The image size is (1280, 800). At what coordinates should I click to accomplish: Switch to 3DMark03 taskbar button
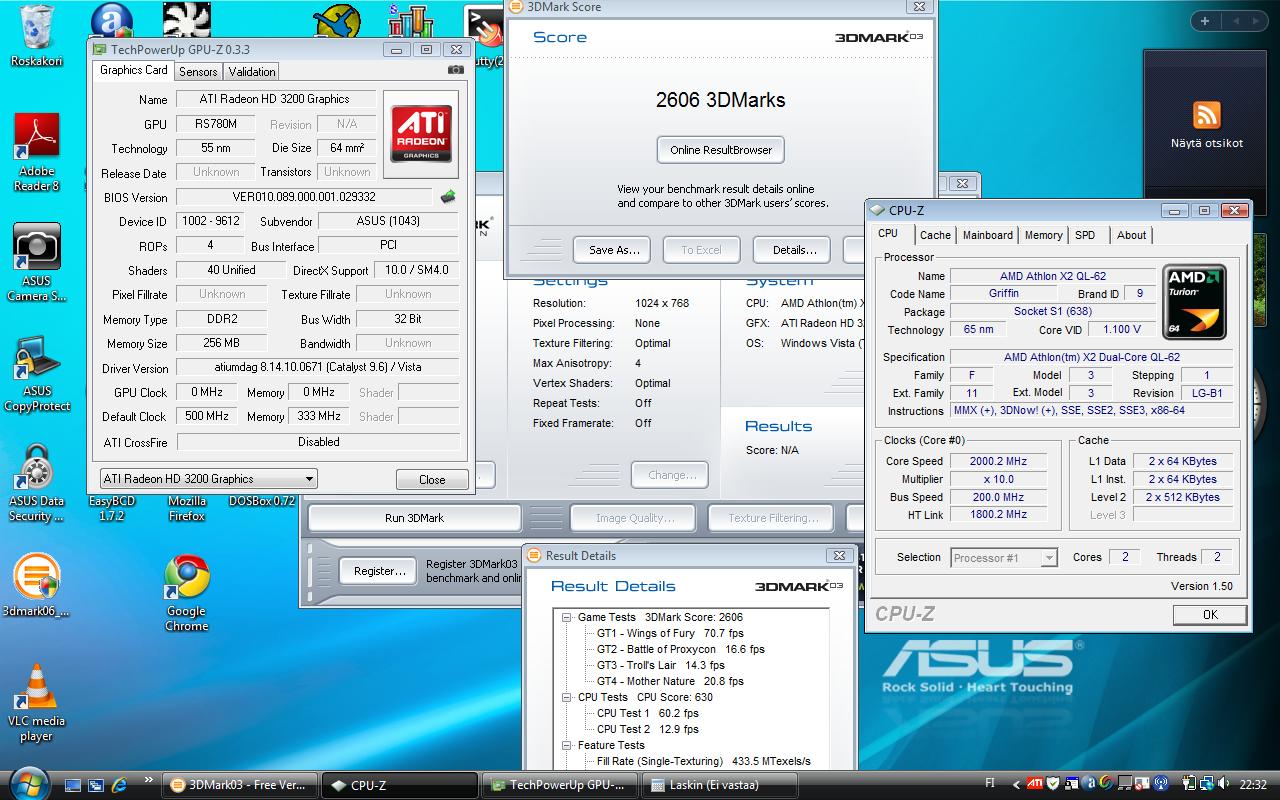(x=240, y=785)
